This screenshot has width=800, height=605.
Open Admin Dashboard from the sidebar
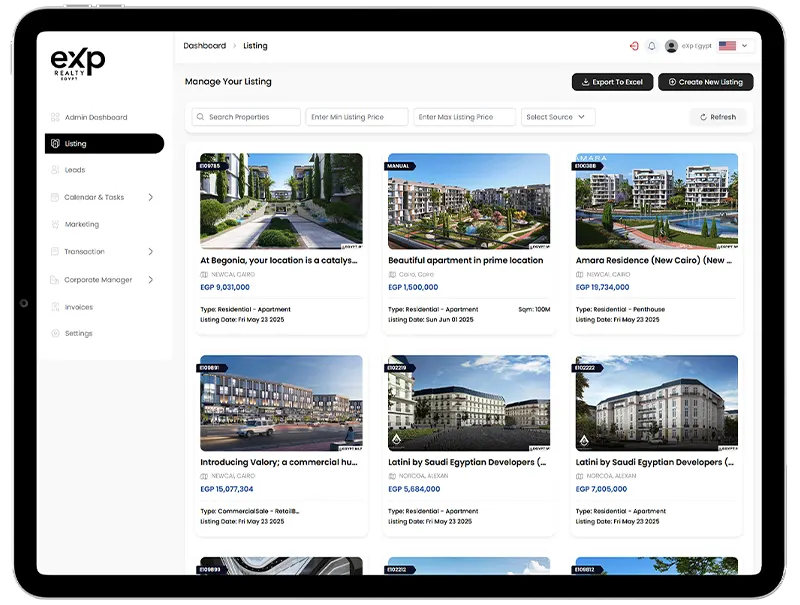click(96, 117)
